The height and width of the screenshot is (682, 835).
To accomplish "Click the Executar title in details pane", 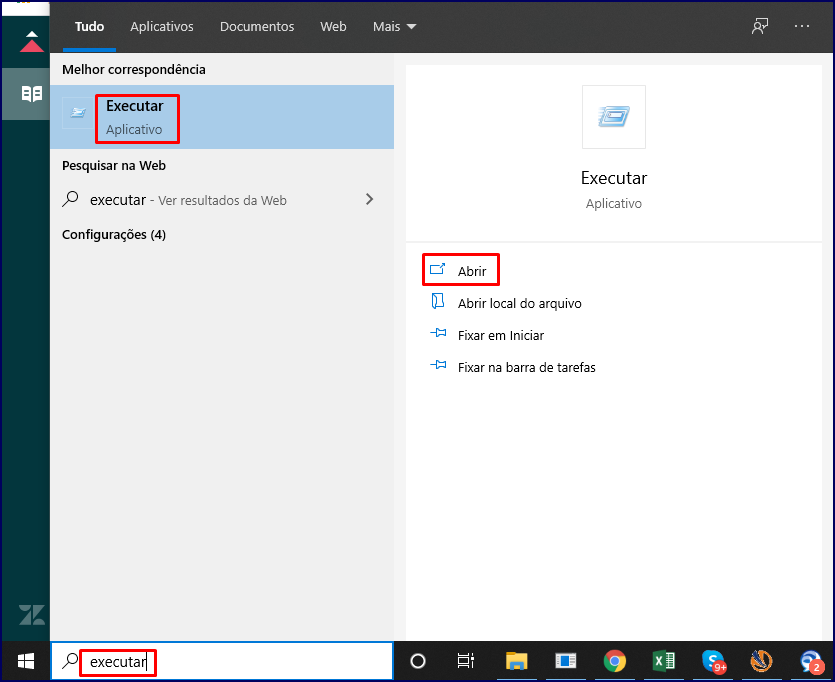I will click(613, 178).
